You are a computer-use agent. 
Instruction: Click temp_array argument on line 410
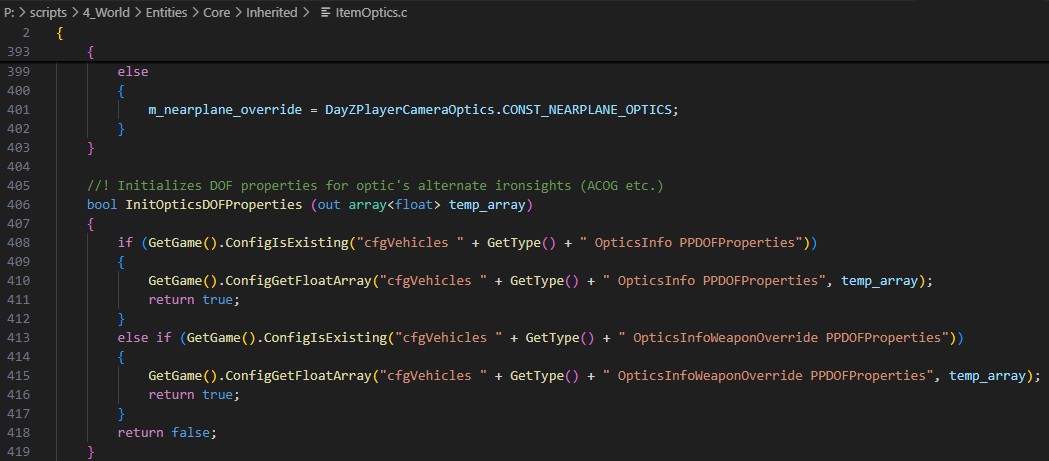pos(879,281)
